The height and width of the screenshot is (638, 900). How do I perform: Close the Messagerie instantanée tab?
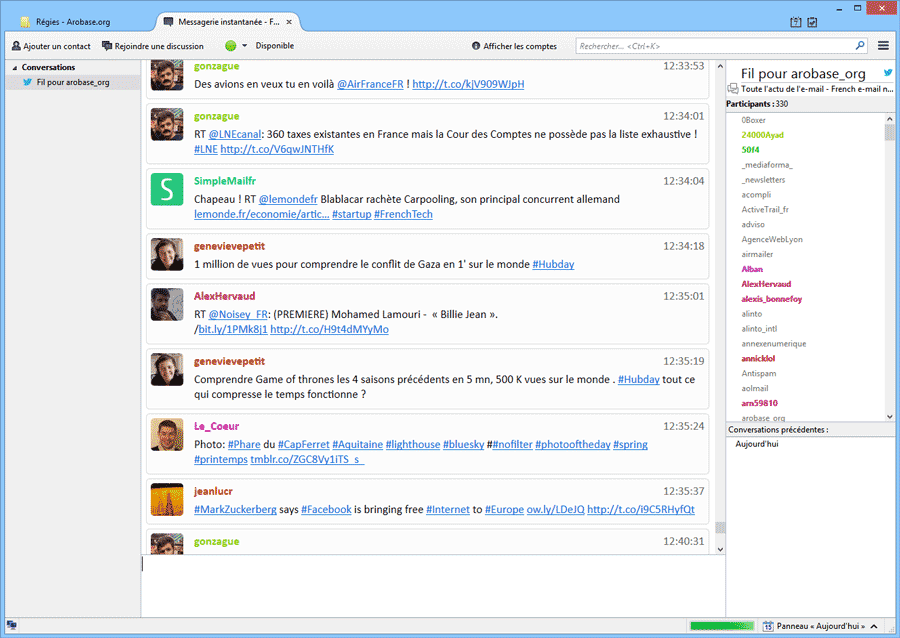289,22
